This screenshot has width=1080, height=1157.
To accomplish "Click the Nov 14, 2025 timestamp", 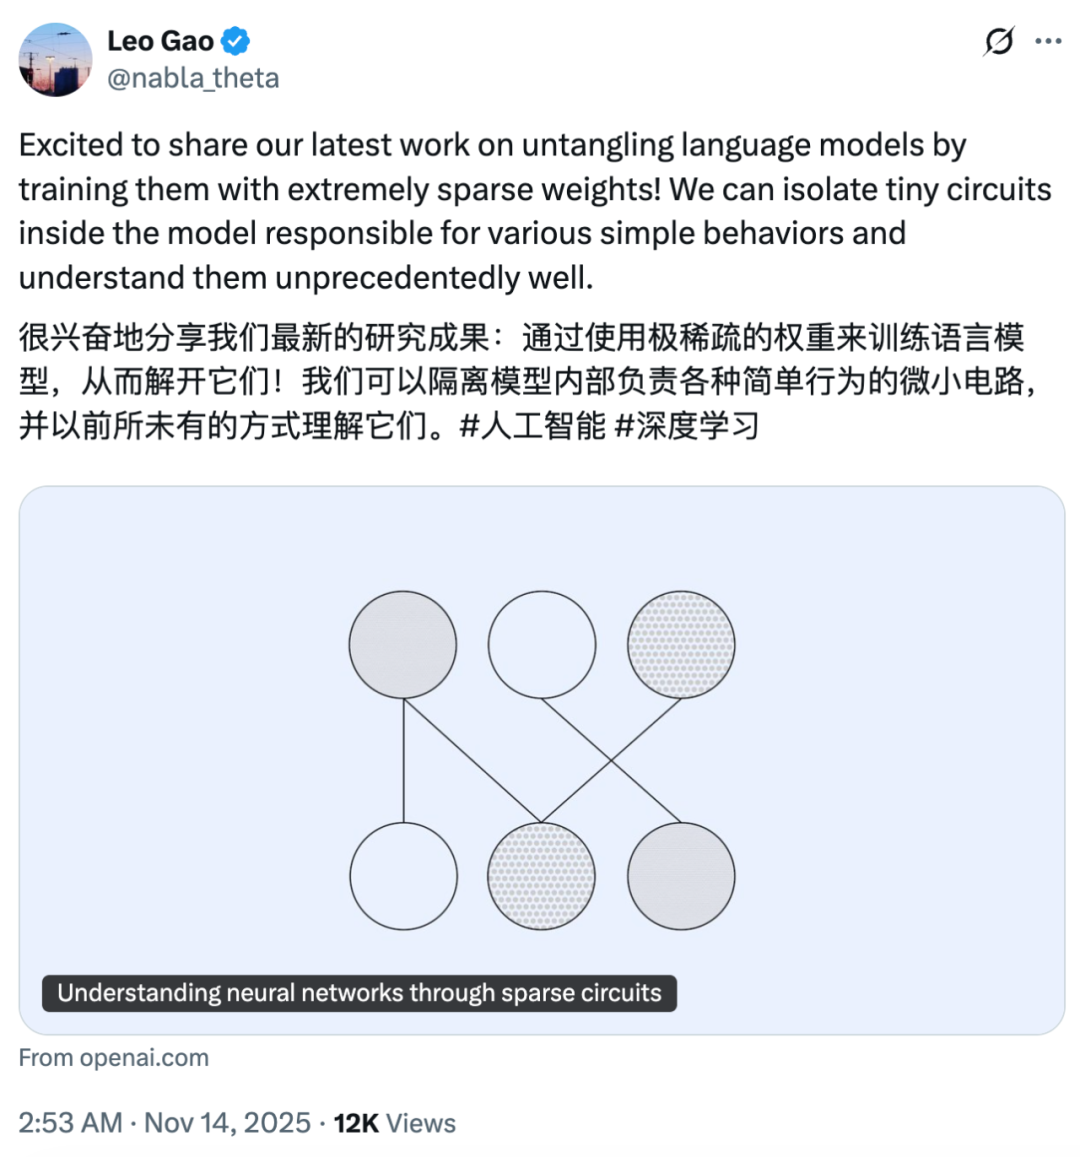I will pos(220,1123).
